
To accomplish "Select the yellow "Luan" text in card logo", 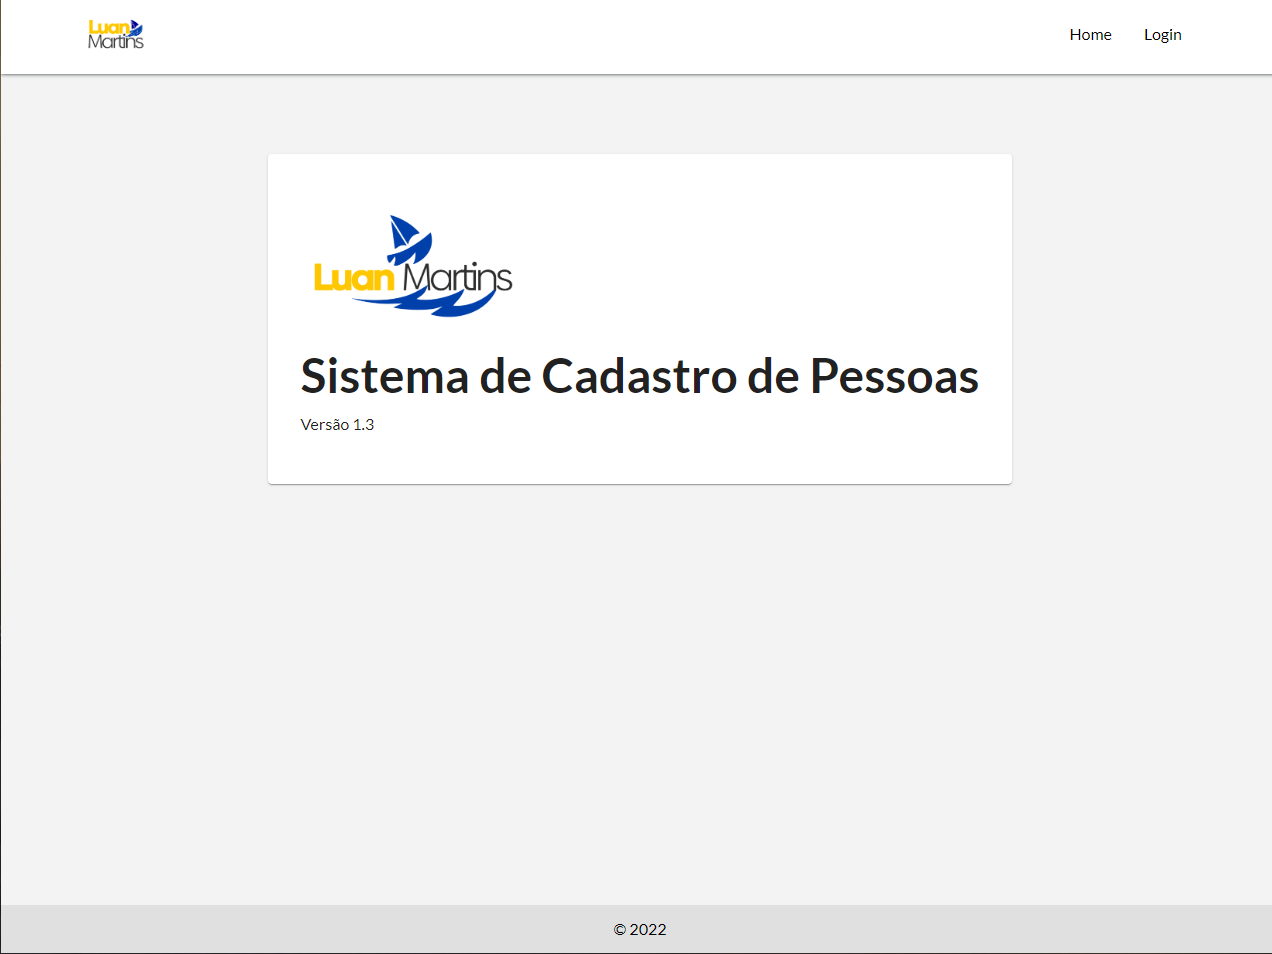I will (x=354, y=277).
